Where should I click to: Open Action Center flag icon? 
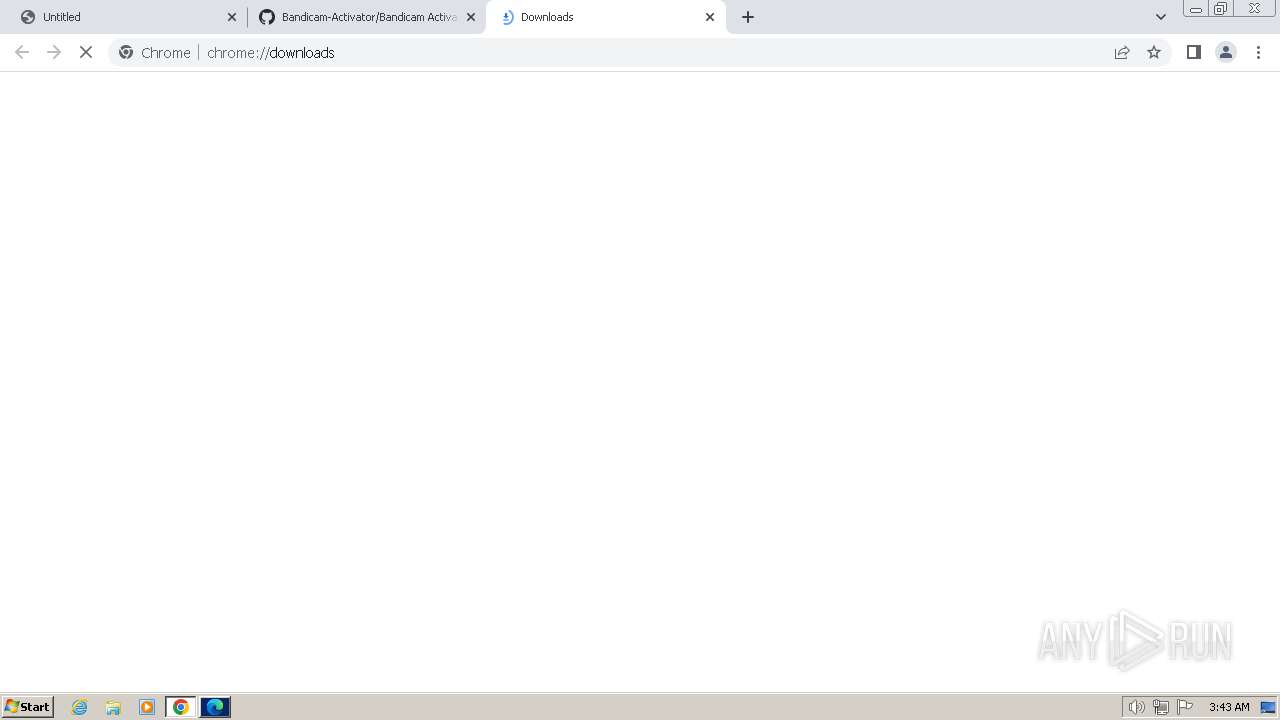(1185, 707)
